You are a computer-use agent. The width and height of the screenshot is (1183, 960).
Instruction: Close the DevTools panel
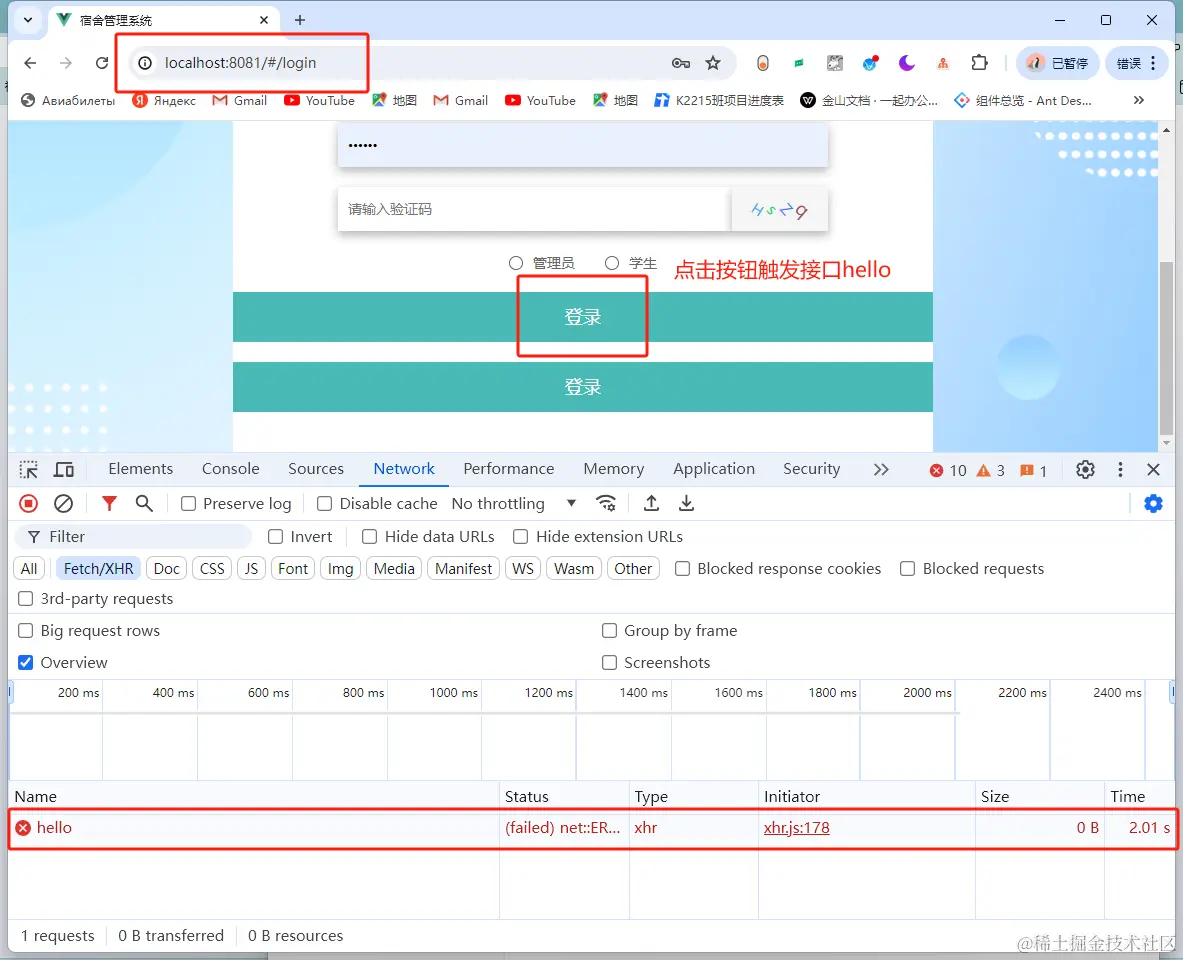(x=1154, y=469)
